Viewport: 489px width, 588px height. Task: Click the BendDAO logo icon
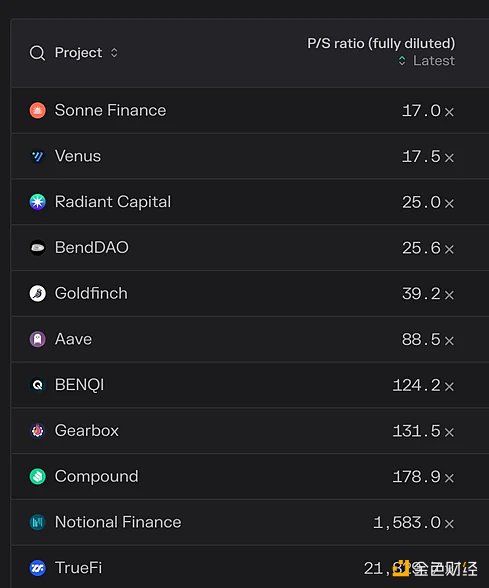tap(38, 248)
